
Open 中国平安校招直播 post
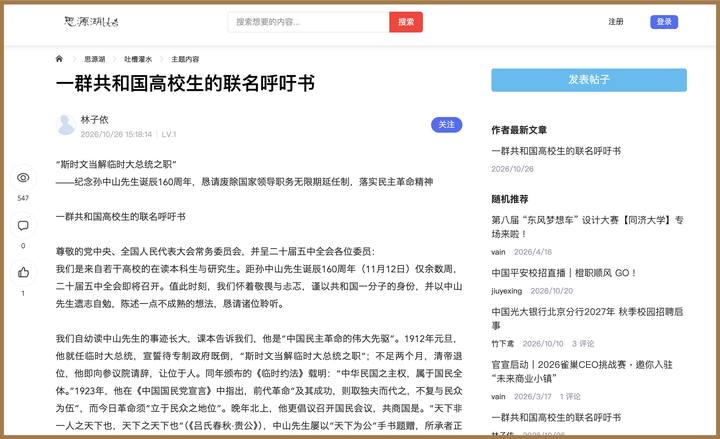click(564, 273)
